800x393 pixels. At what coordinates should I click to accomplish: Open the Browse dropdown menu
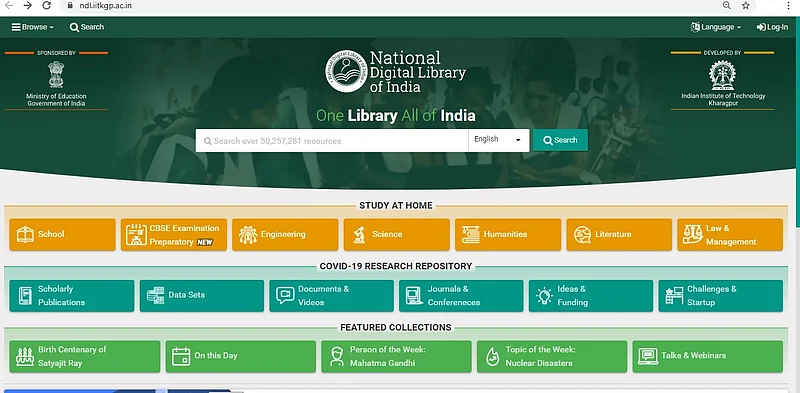33,27
